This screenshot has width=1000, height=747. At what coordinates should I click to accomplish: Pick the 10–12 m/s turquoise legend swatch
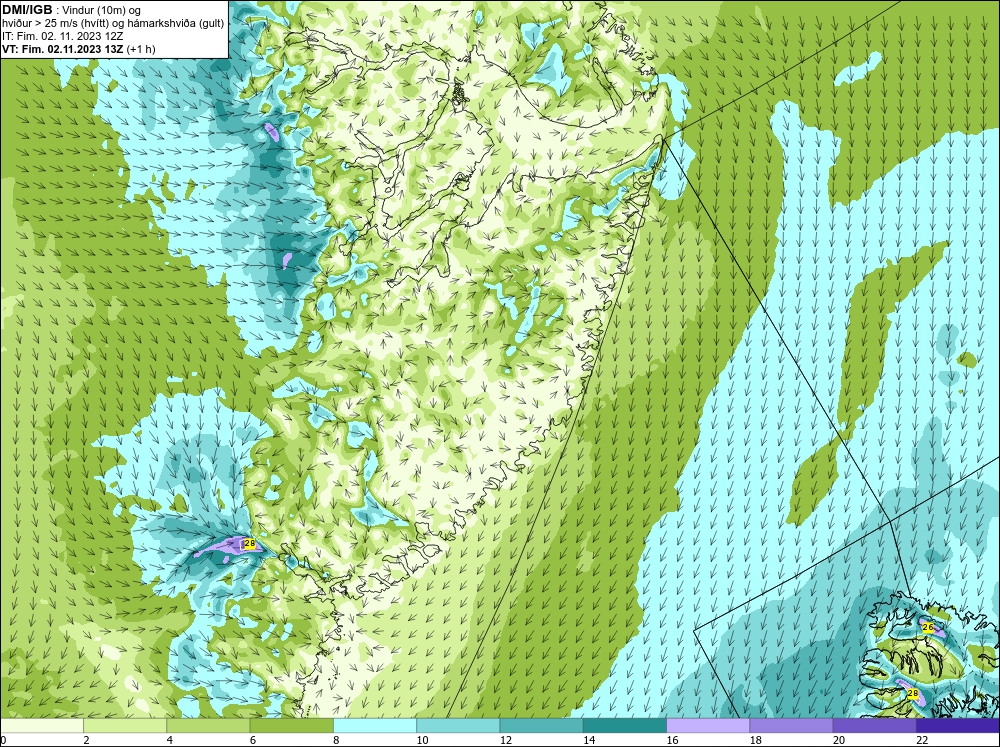458,726
